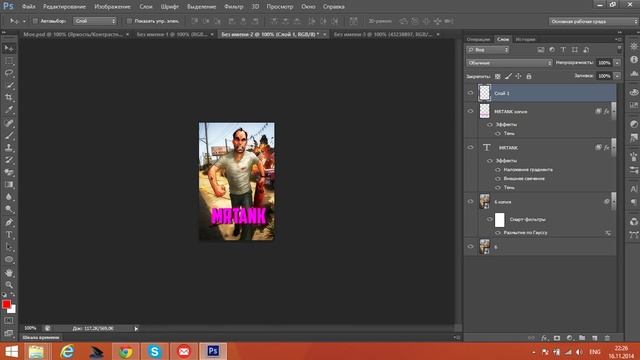The width and height of the screenshot is (640, 360).
Task: Select the Rectangular Marquee tool
Action: point(9,61)
